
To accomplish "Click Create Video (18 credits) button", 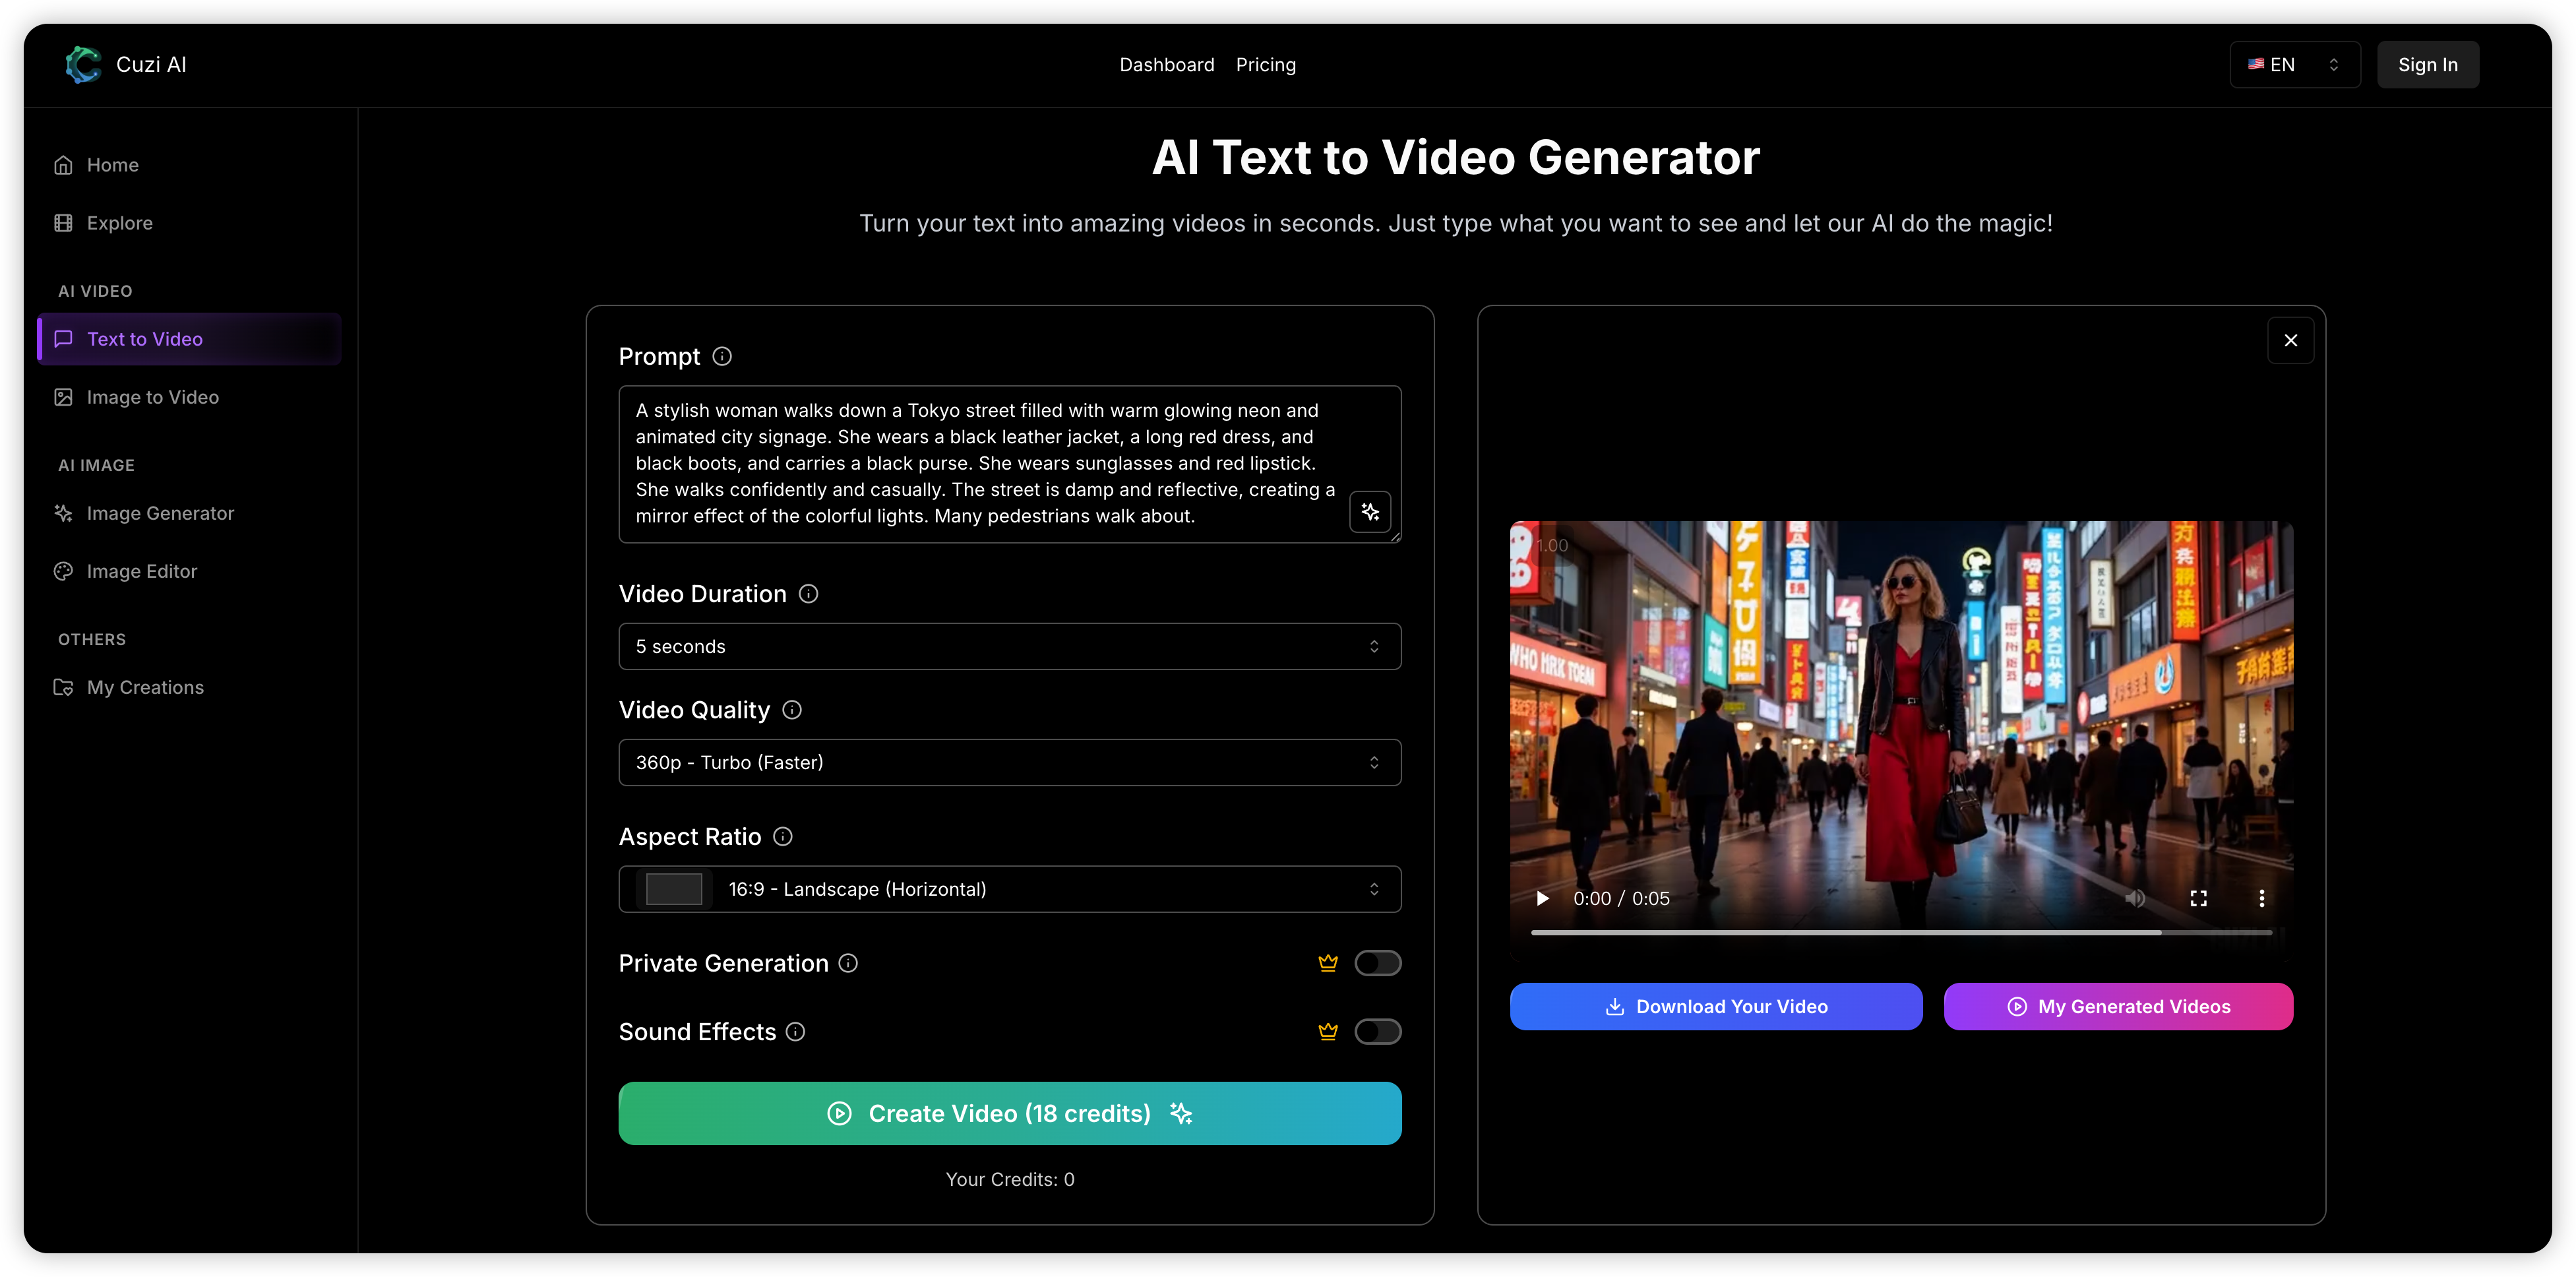I will tap(1010, 1114).
